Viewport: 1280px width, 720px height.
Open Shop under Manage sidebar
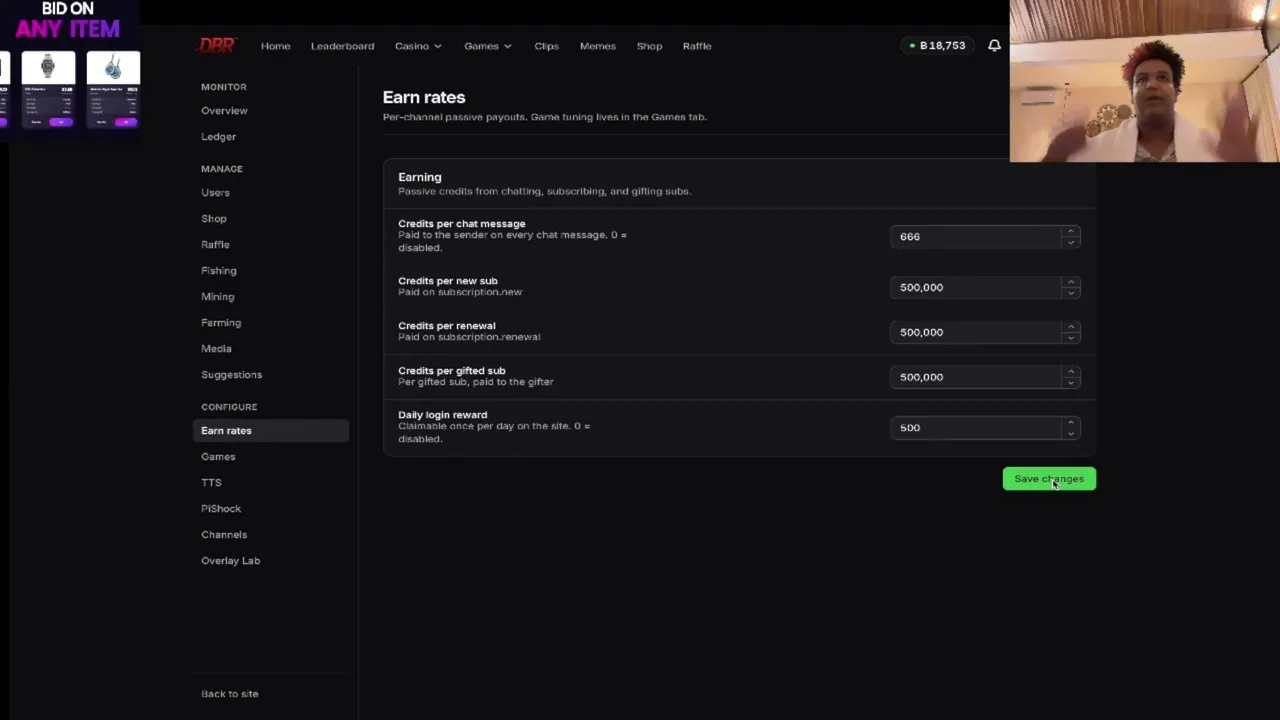pyautogui.click(x=213, y=219)
